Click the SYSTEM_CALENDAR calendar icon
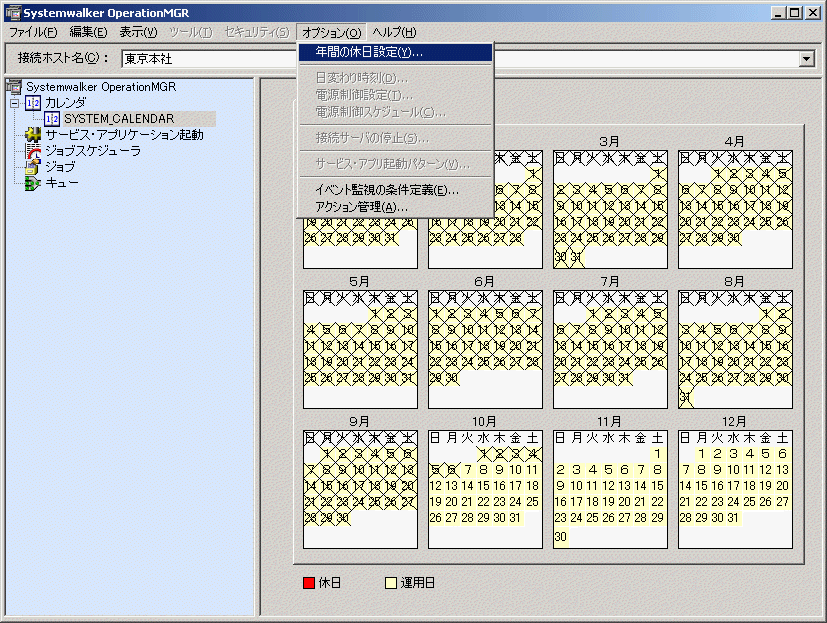The width and height of the screenshot is (827, 623). point(52,119)
